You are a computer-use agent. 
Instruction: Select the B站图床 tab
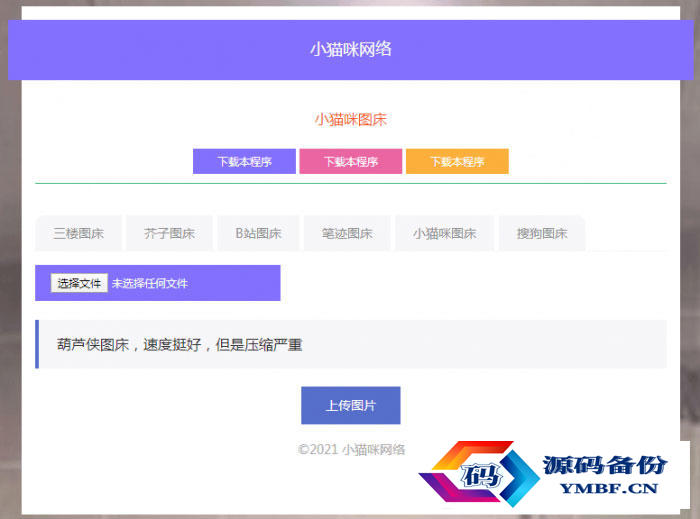[x=258, y=233]
